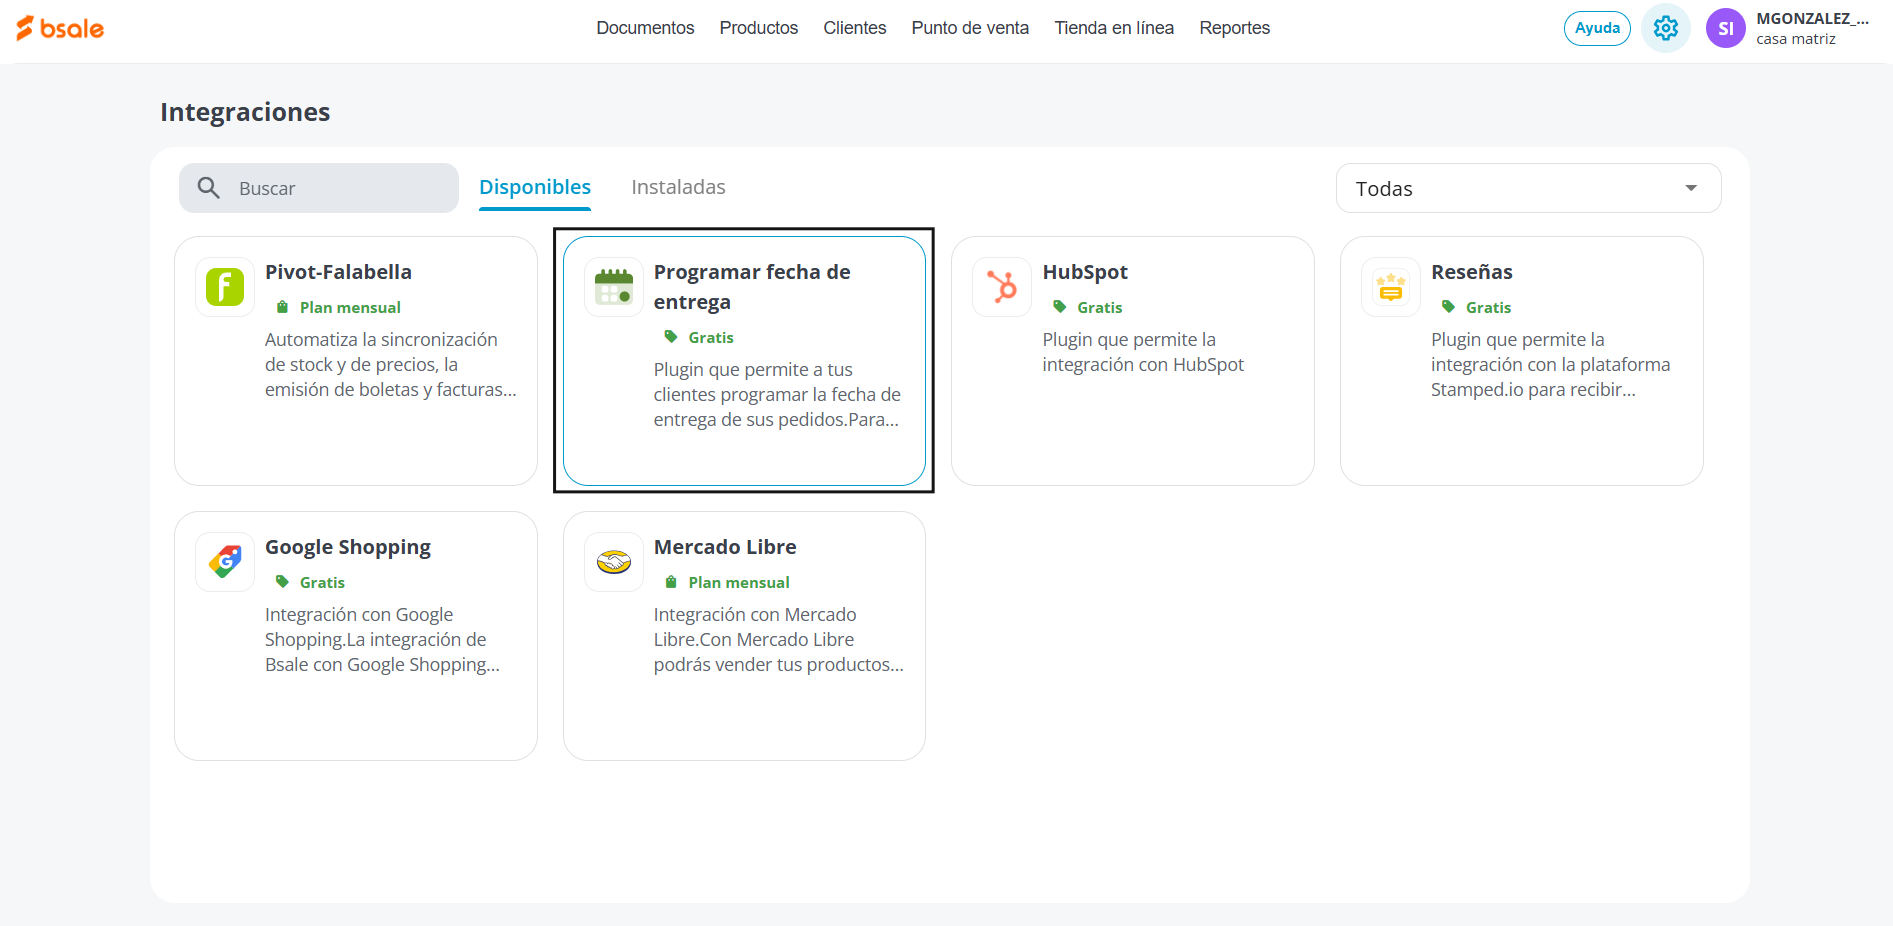Image resolution: width=1893 pixels, height=926 pixels.
Task: Click the Plan mensual bag icon under Pivot-Falabella
Action: point(282,307)
